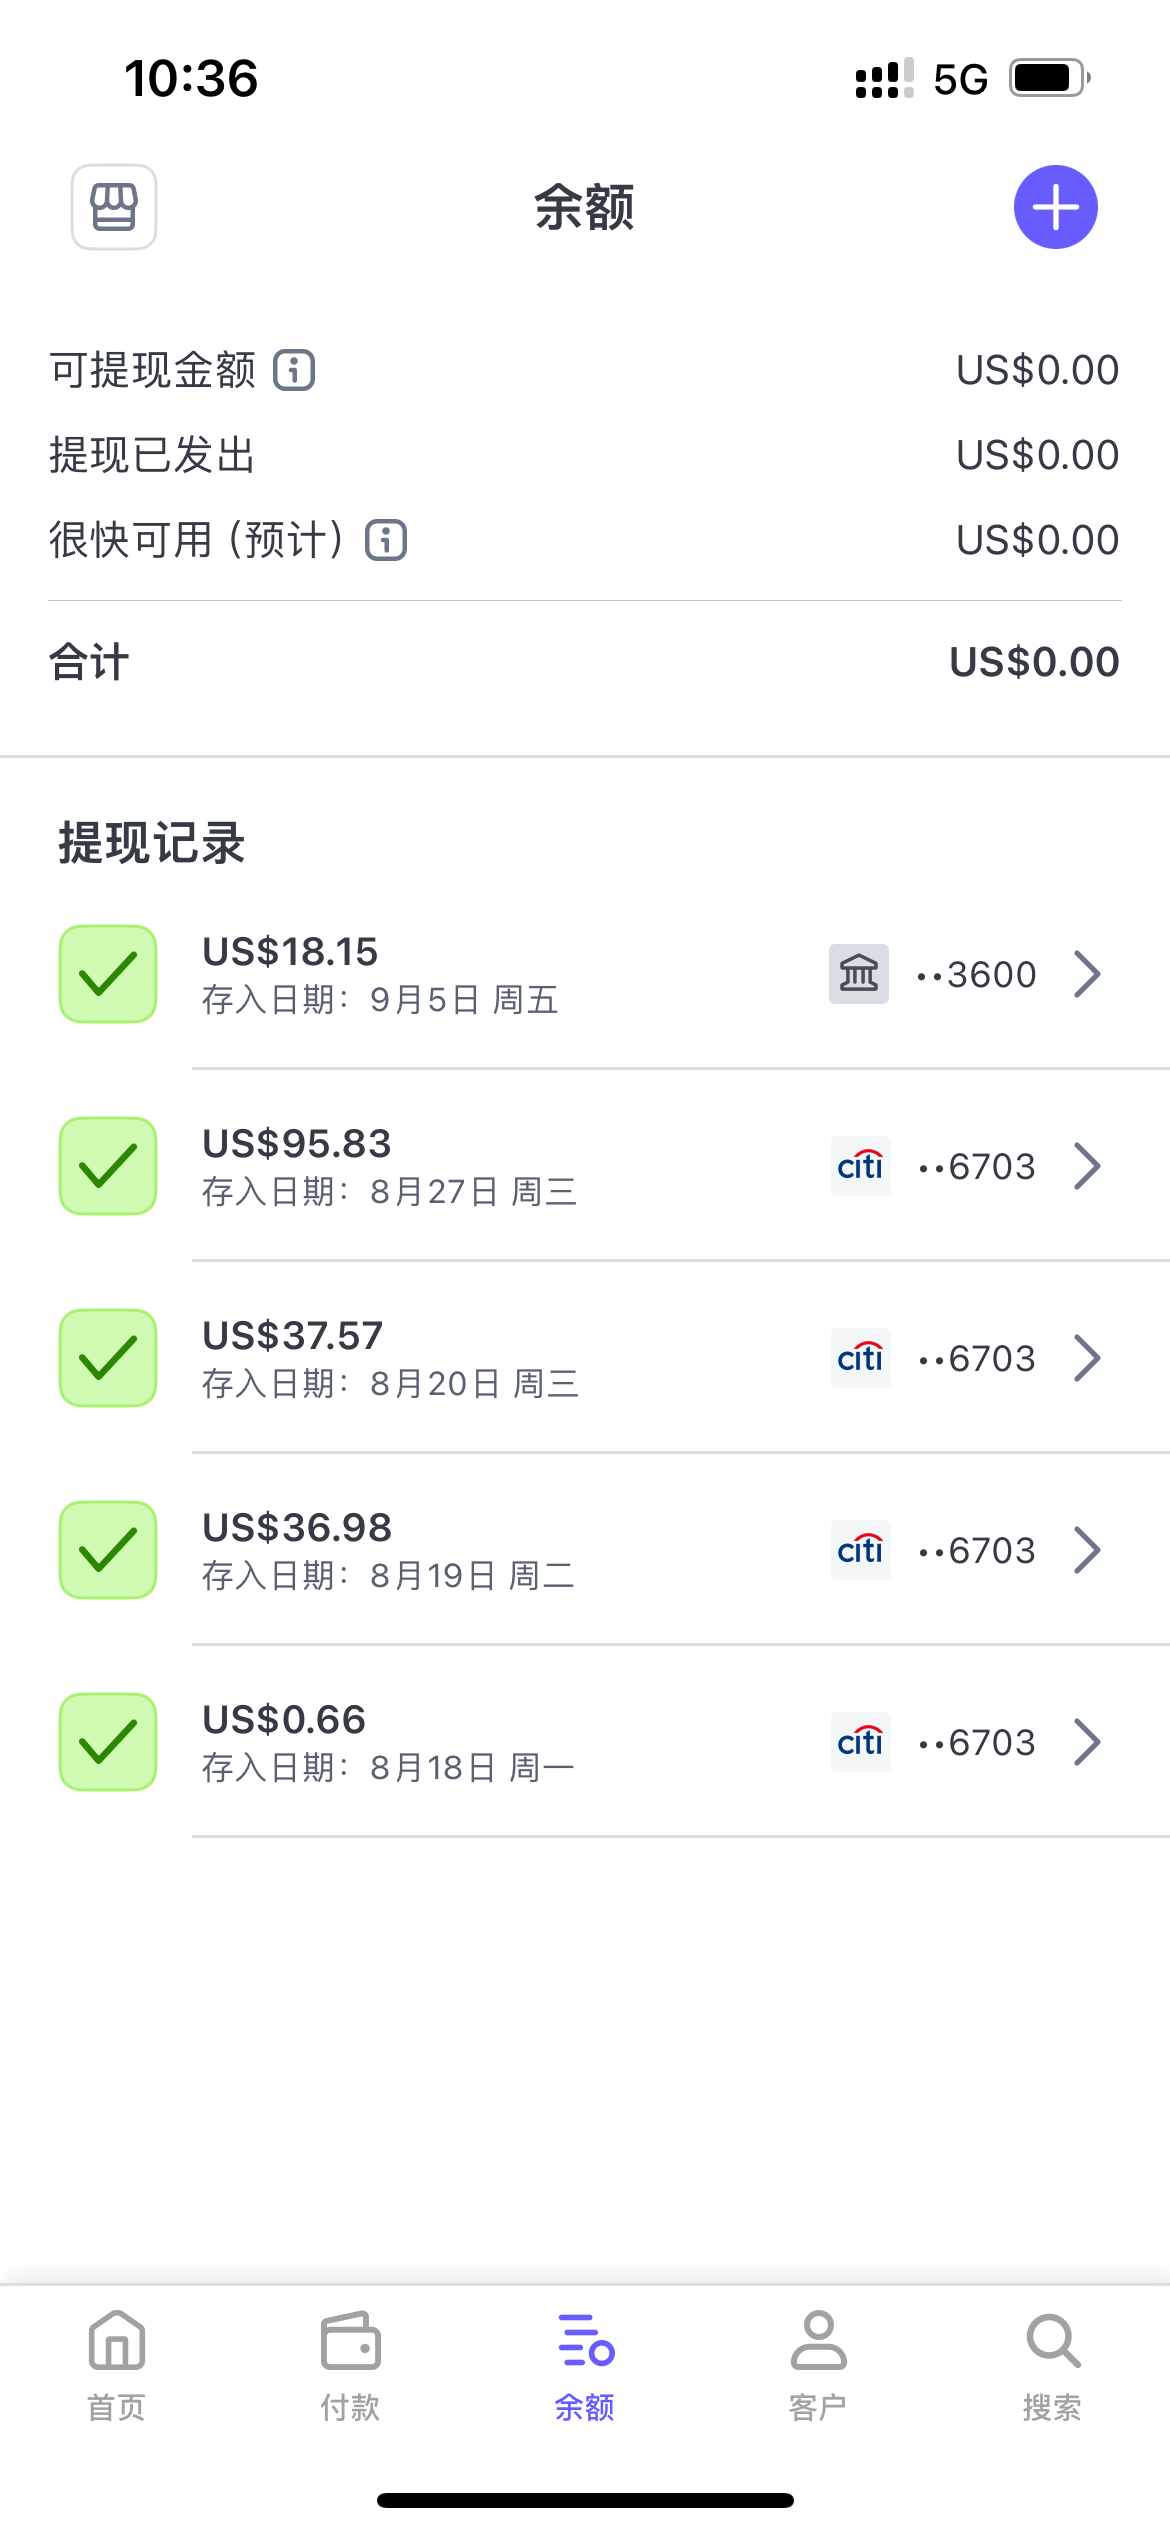Tap the Citi logo on US$95.83 payout
Image resolution: width=1170 pixels, height=2532 pixels.
(860, 1166)
